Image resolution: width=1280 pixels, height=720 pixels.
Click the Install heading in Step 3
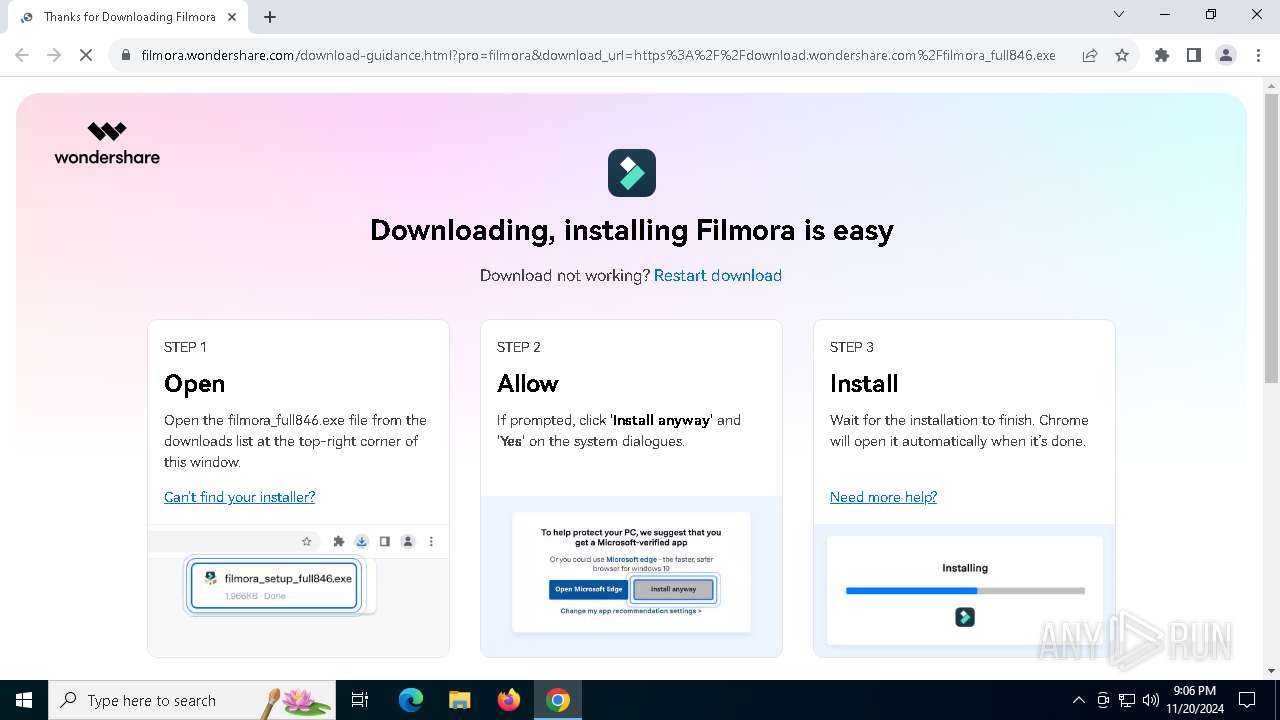pos(864,384)
